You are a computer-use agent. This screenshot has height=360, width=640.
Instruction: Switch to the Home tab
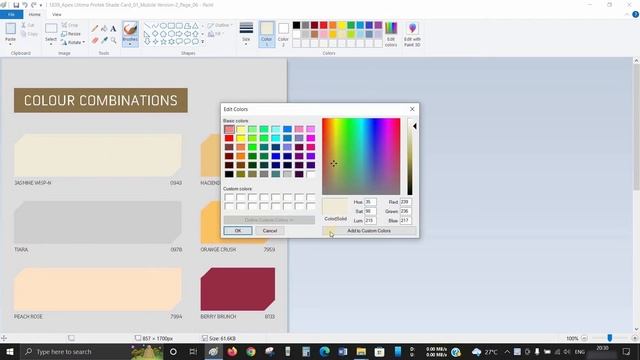point(35,14)
